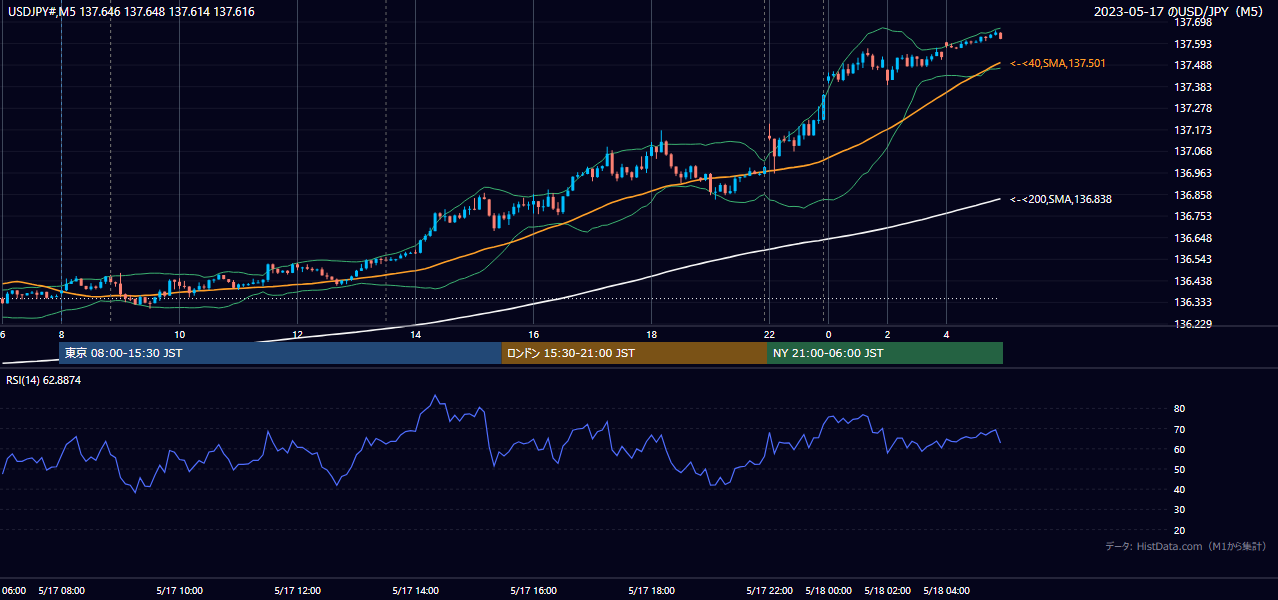The width and height of the screenshot is (1278, 600).
Task: Click price axis value 137.698
Action: click(1192, 22)
